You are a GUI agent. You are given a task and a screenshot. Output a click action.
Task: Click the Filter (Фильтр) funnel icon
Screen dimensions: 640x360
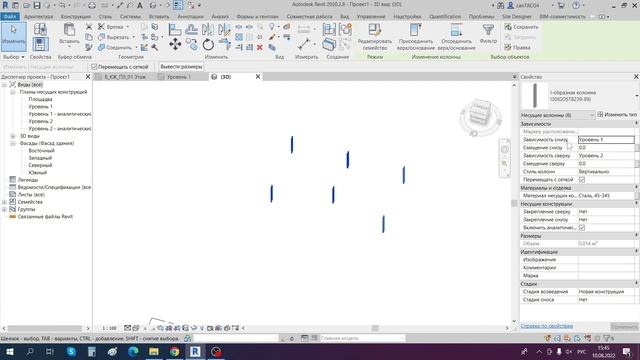tap(488, 30)
